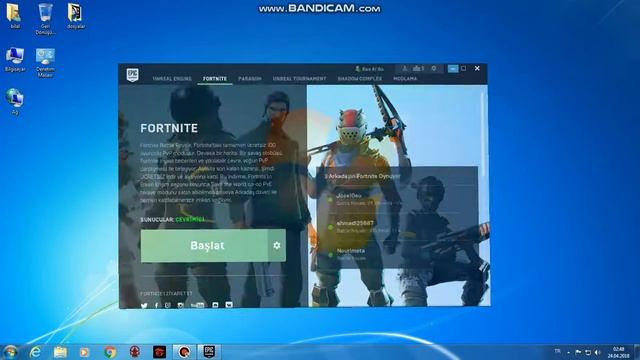Viewport: 640px width, 360px height.
Task: Switch to the Unreal Engine tab
Action: point(172,78)
